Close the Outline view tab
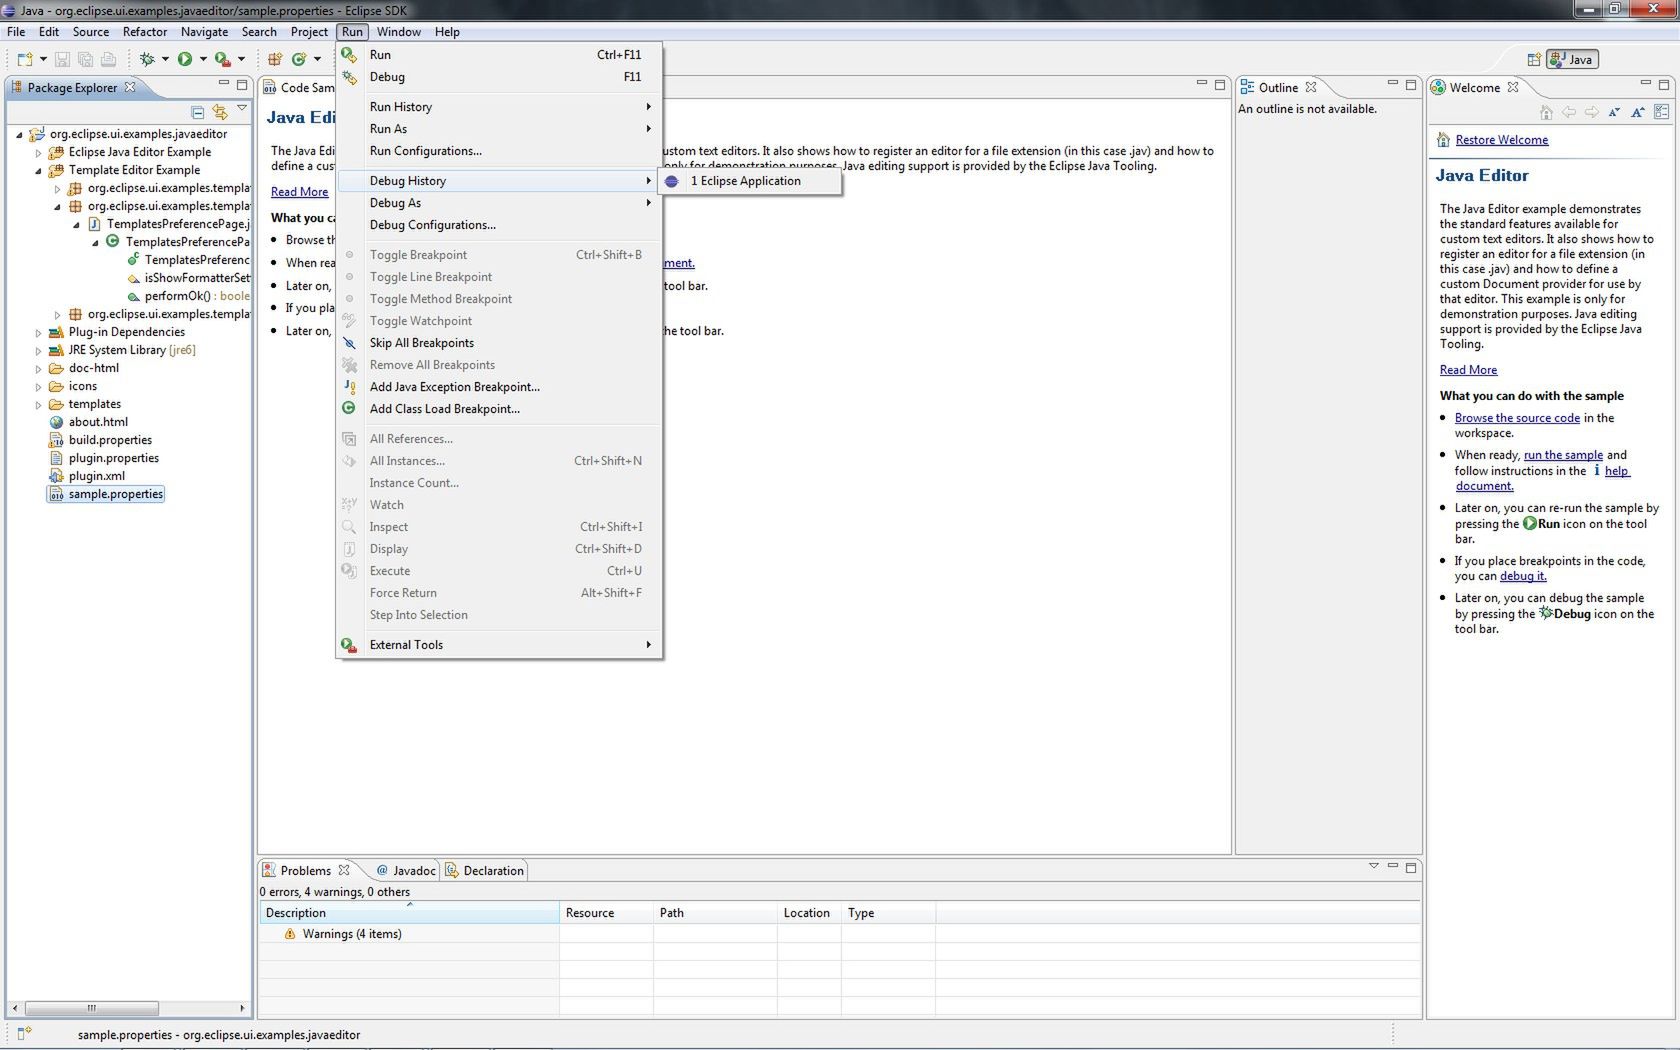This screenshot has height=1050, width=1680. pyautogui.click(x=1310, y=87)
